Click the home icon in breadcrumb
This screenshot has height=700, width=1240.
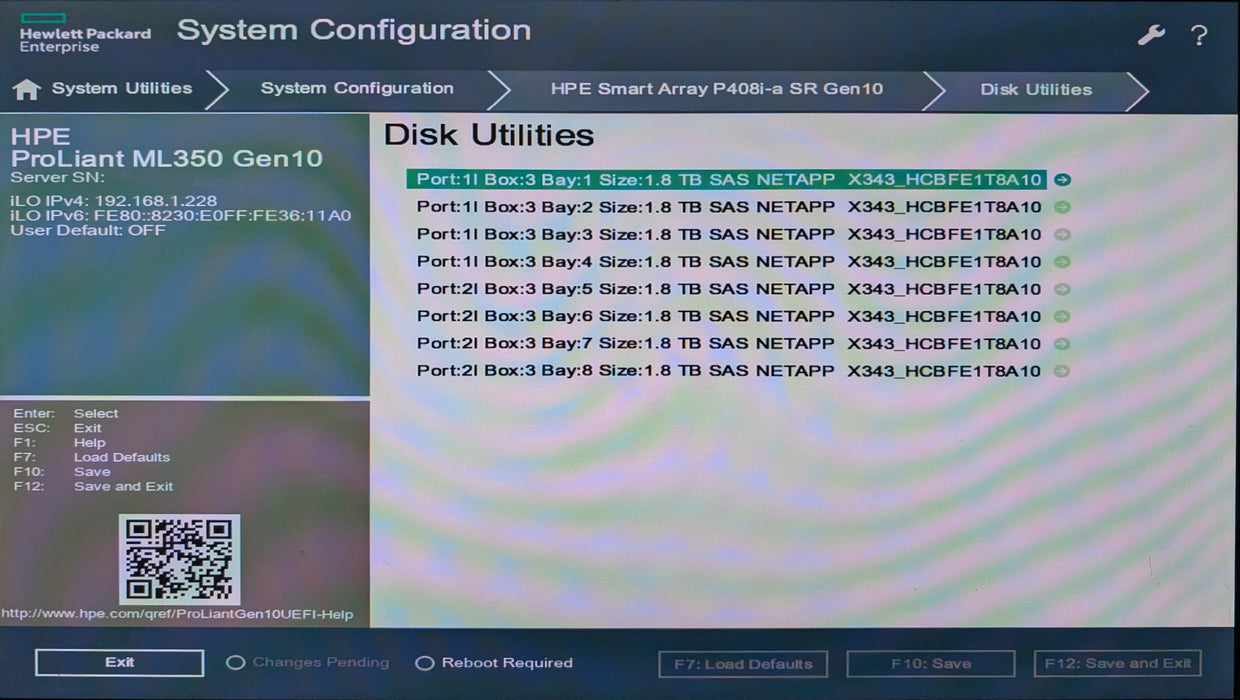pyautogui.click(x=26, y=89)
